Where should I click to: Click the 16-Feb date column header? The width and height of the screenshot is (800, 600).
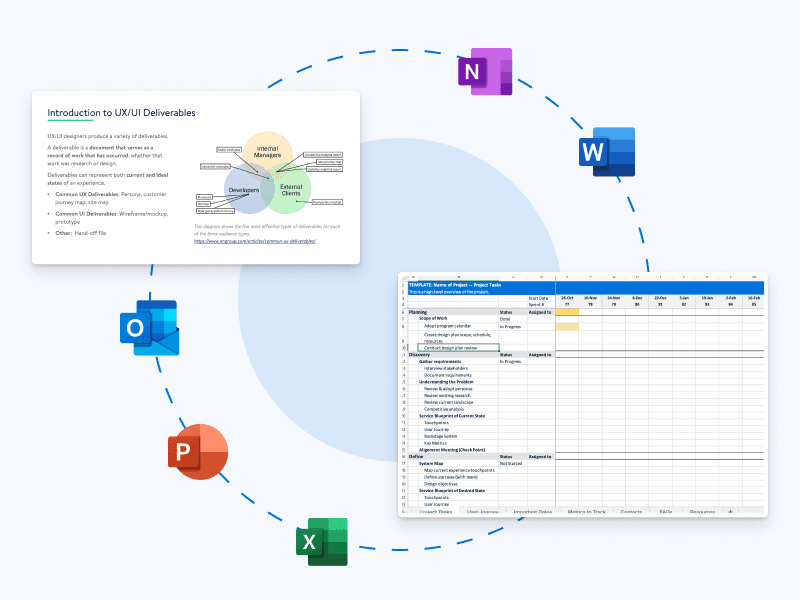[x=754, y=298]
